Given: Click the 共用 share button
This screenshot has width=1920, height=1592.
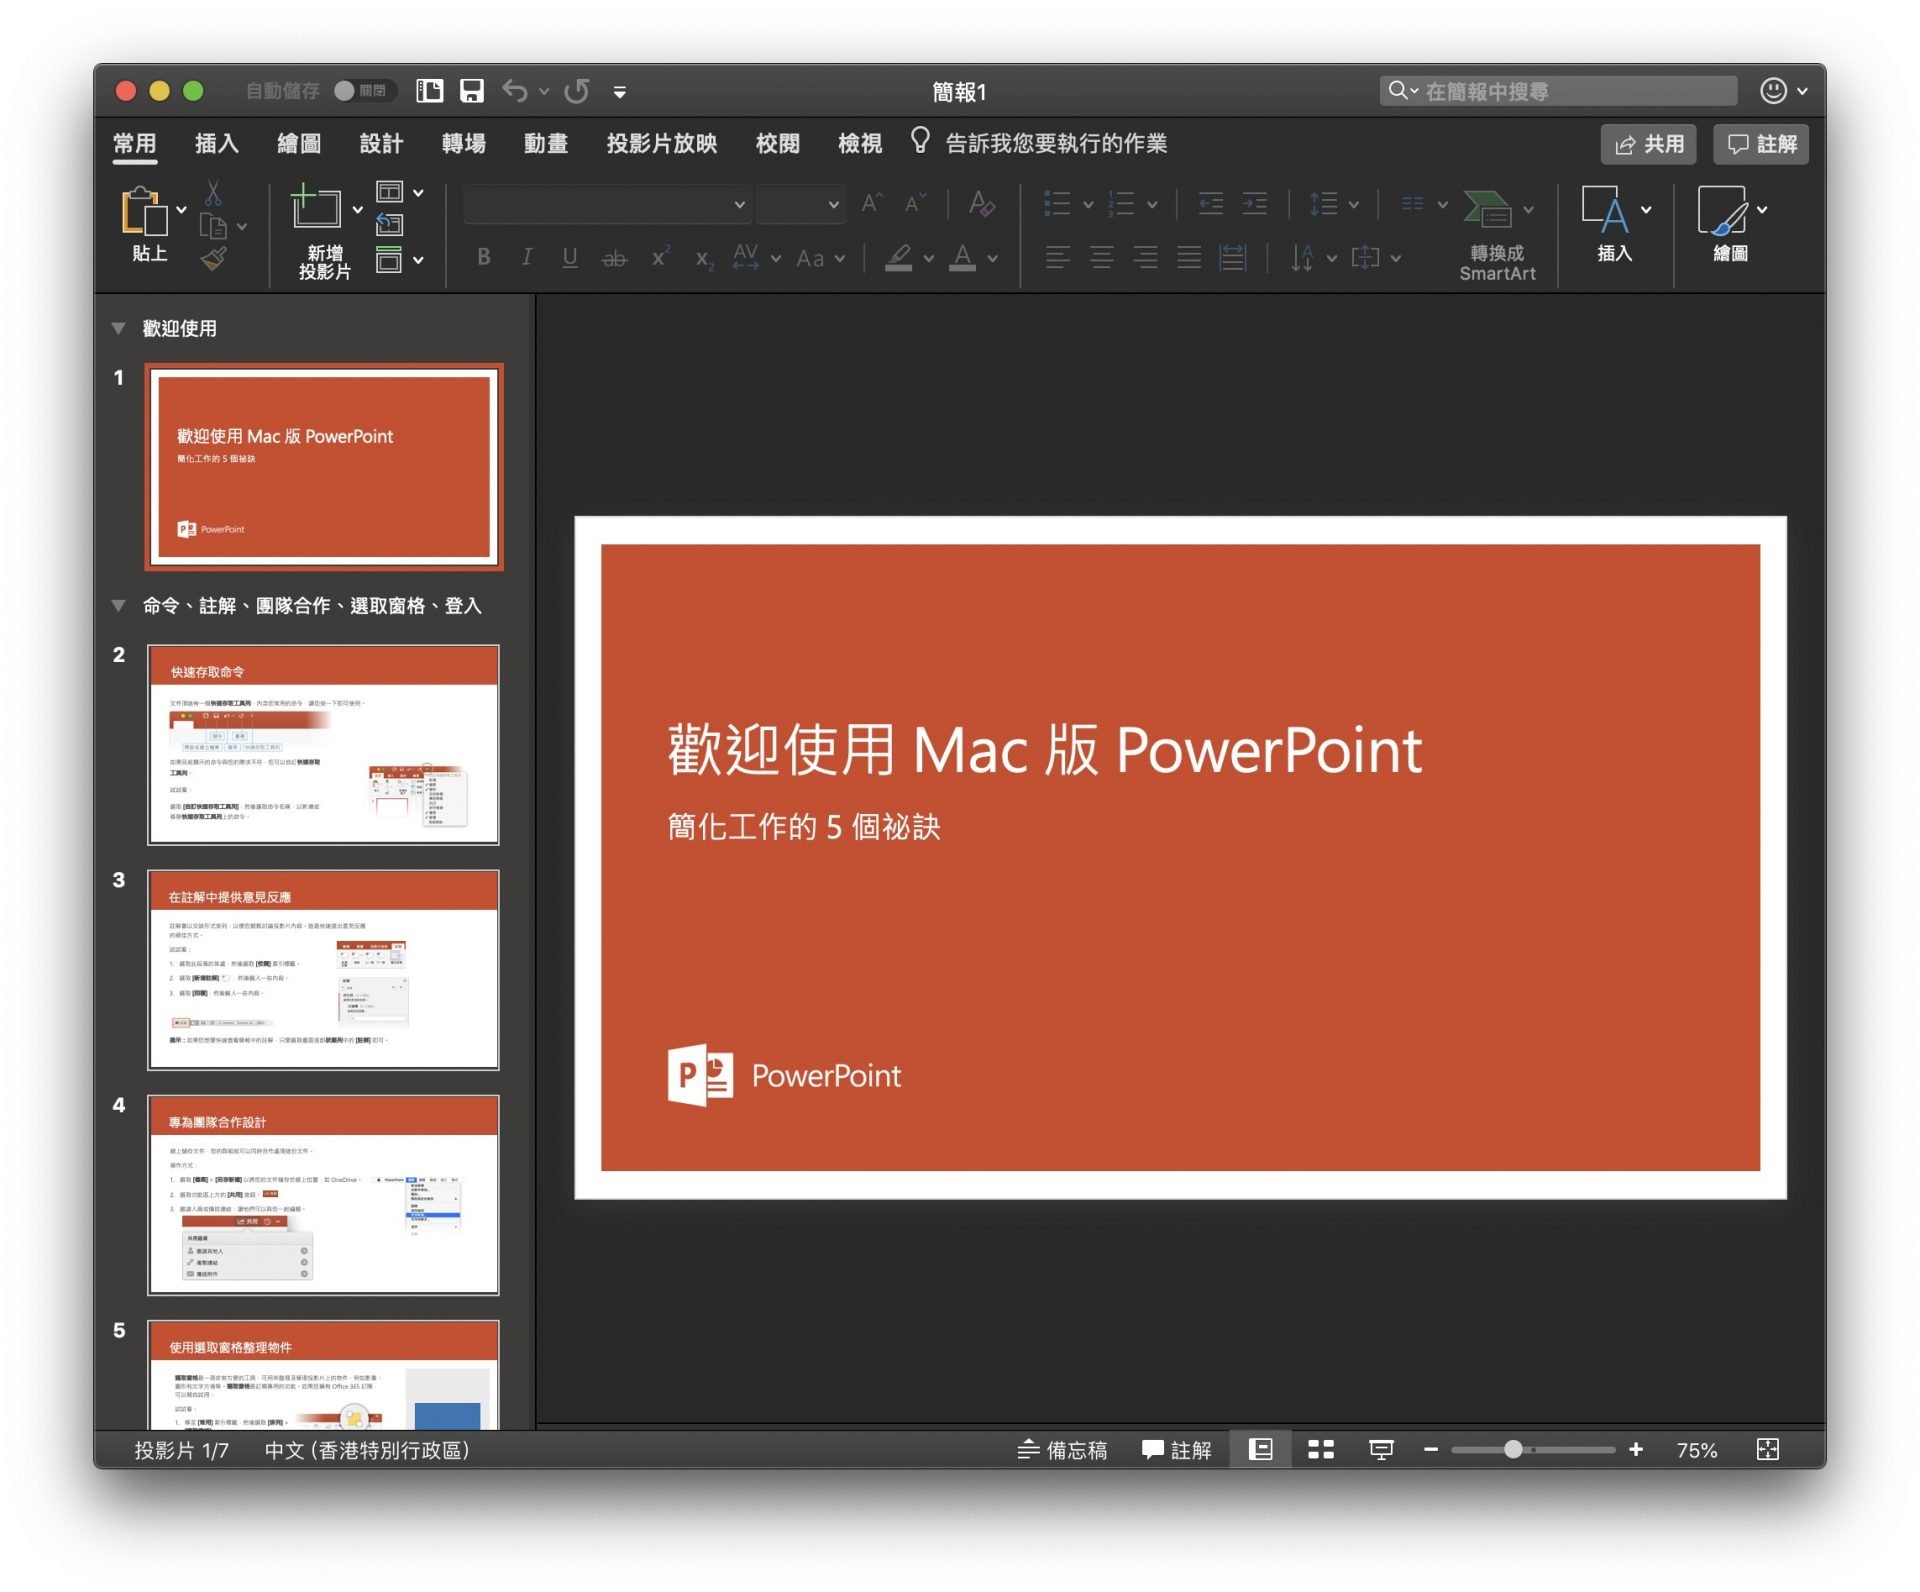Looking at the screenshot, I should tap(1648, 144).
